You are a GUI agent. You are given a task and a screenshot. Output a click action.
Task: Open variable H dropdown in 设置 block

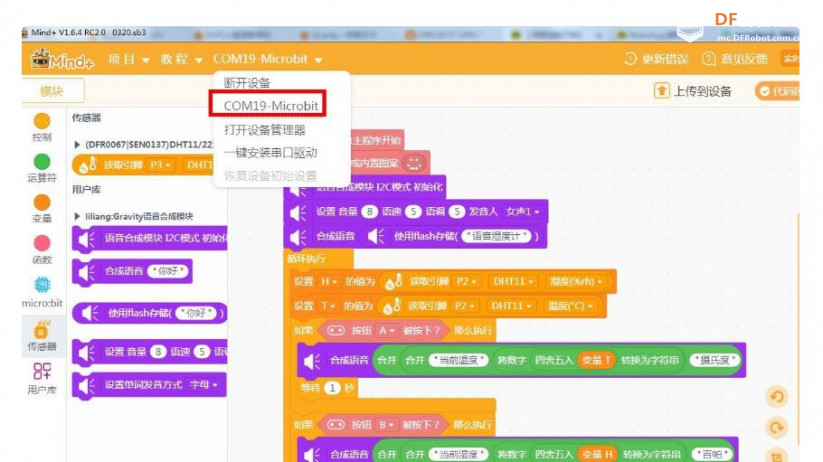pos(329,281)
